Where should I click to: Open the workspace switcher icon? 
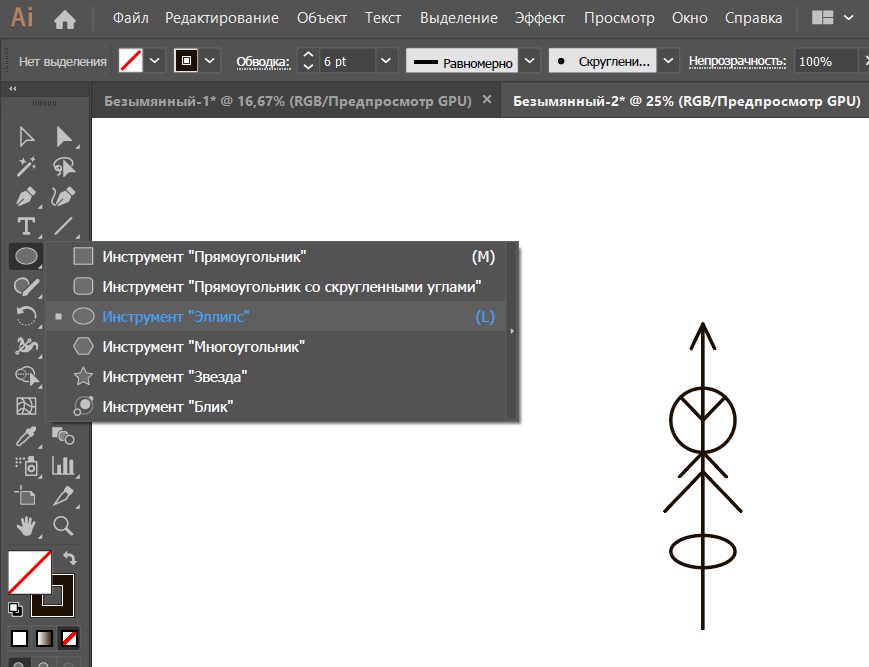pos(822,18)
